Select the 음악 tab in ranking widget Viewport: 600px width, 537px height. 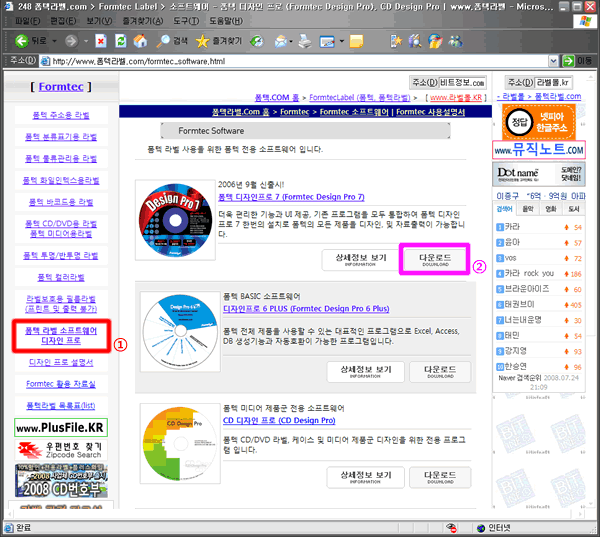coord(529,209)
